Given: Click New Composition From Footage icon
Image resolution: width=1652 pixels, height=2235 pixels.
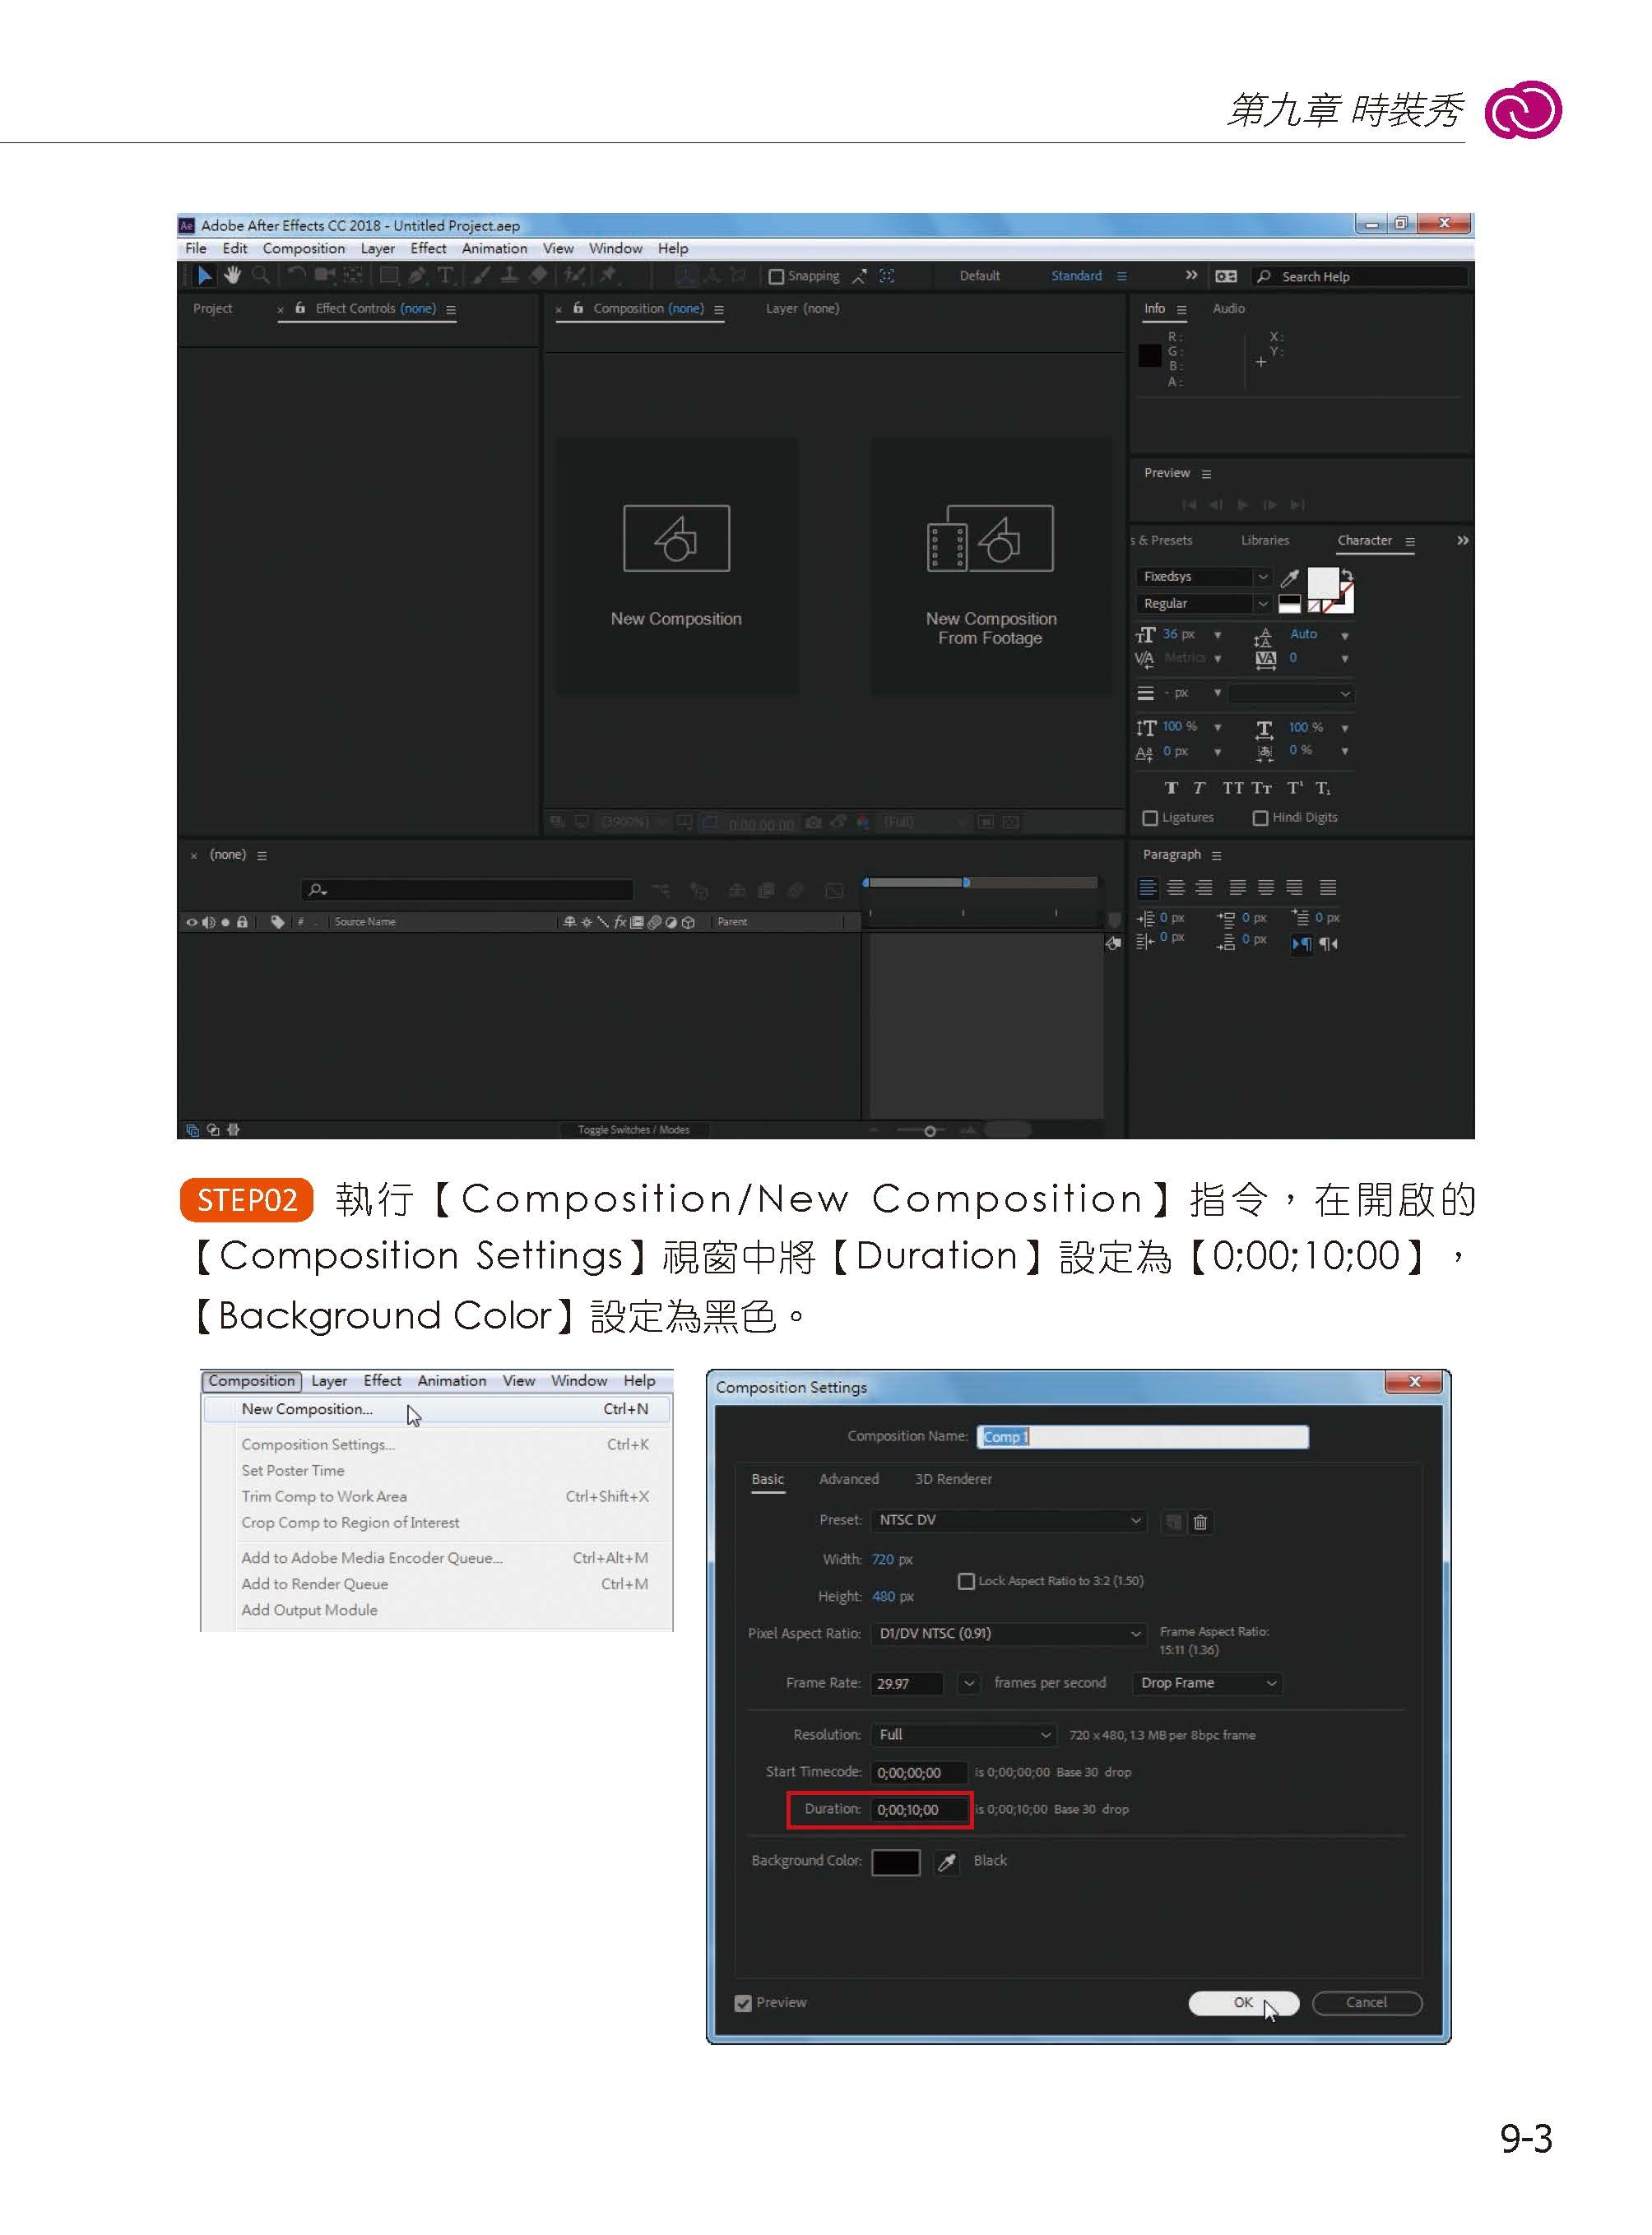Looking at the screenshot, I should click(990, 539).
